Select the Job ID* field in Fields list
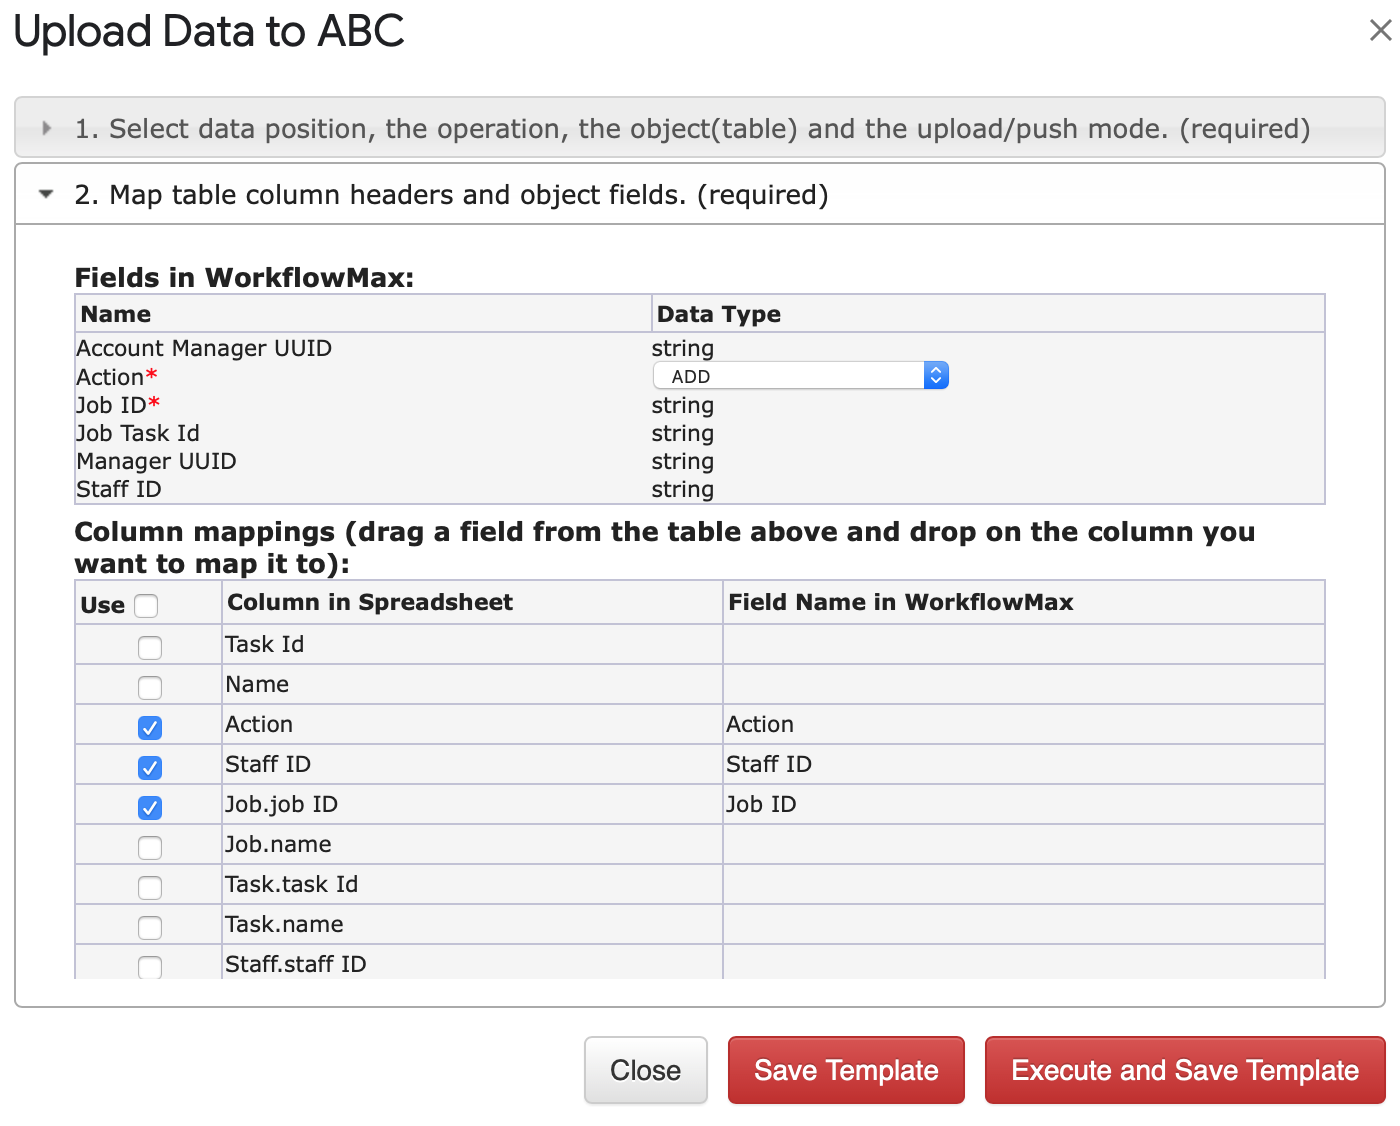Image resolution: width=1400 pixels, height=1126 pixels. click(x=118, y=405)
